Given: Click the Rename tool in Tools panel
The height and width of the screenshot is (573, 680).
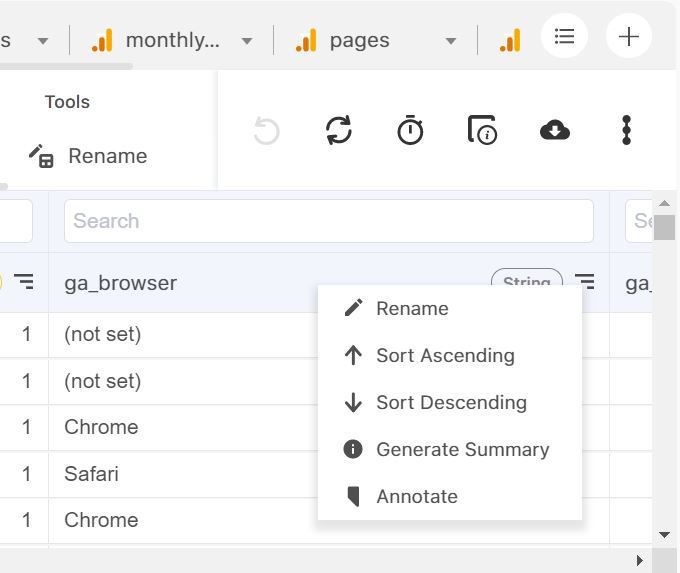Looking at the screenshot, I should 88,156.
